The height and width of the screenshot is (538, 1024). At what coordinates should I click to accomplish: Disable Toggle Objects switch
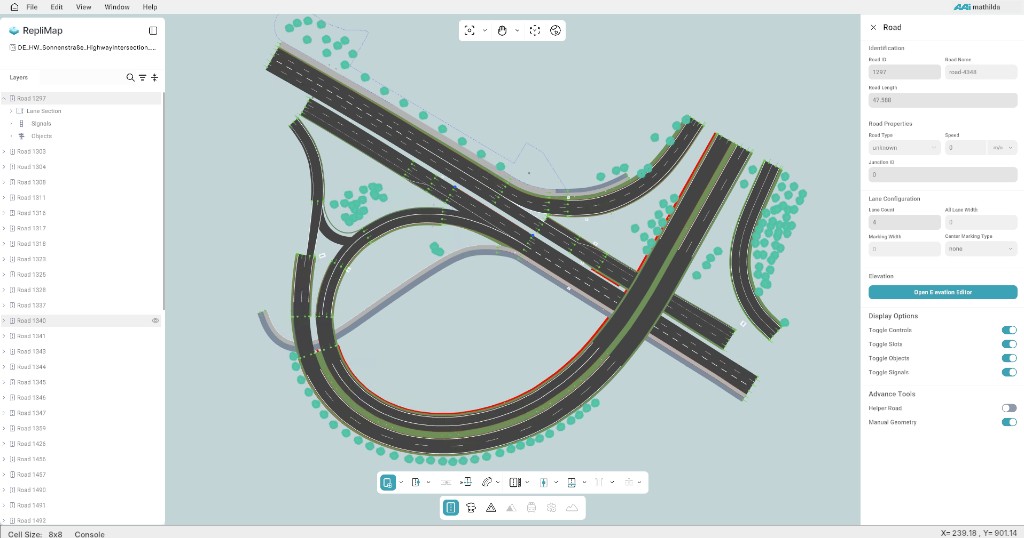click(1009, 358)
